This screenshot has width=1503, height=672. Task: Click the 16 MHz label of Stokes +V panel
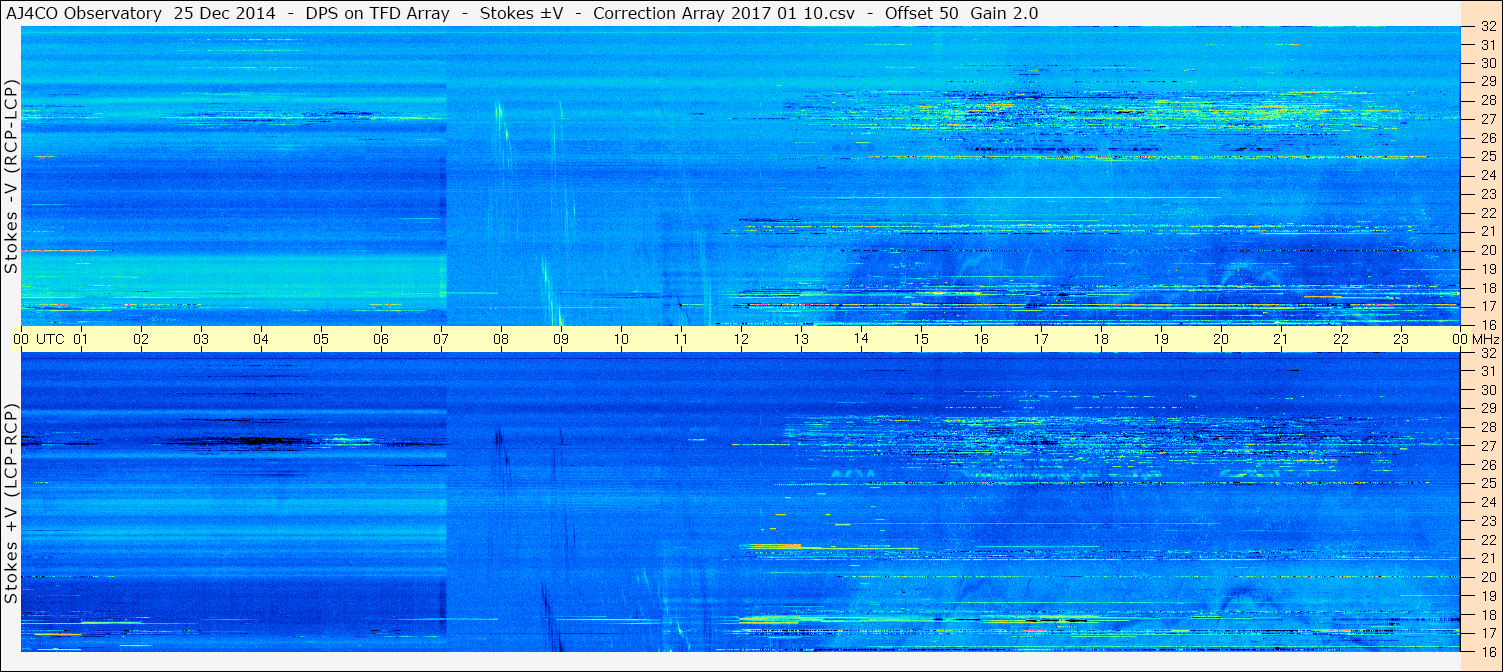click(1487, 652)
